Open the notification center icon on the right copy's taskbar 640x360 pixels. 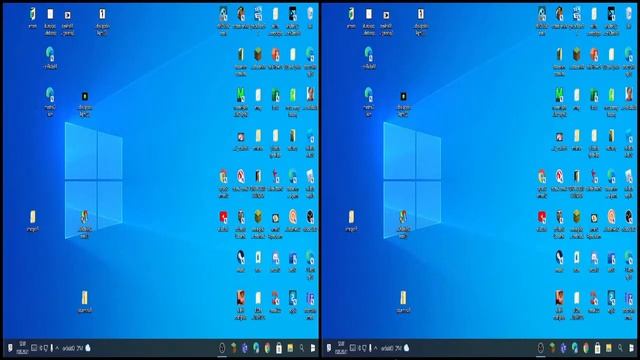pyautogui.click(x=329, y=348)
